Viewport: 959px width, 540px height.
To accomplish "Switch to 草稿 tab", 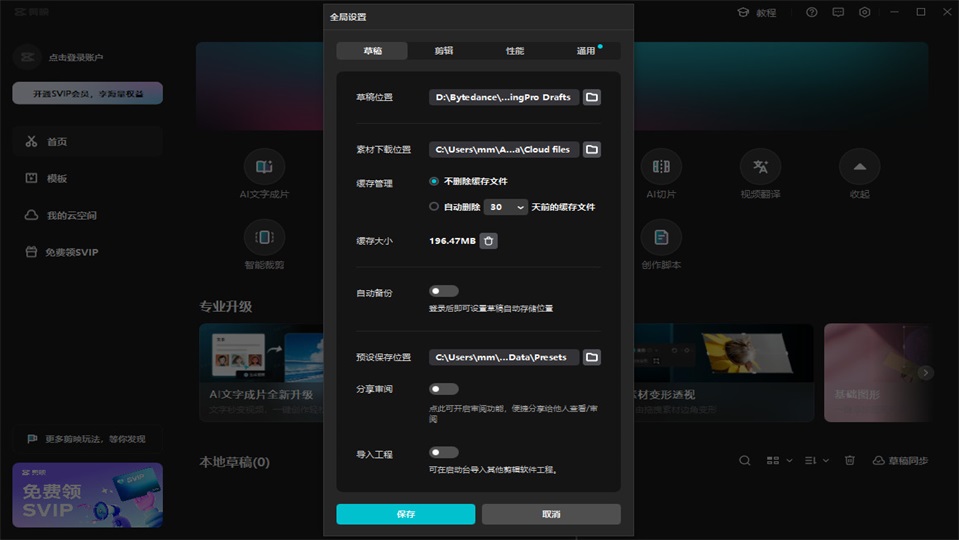I will click(372, 51).
